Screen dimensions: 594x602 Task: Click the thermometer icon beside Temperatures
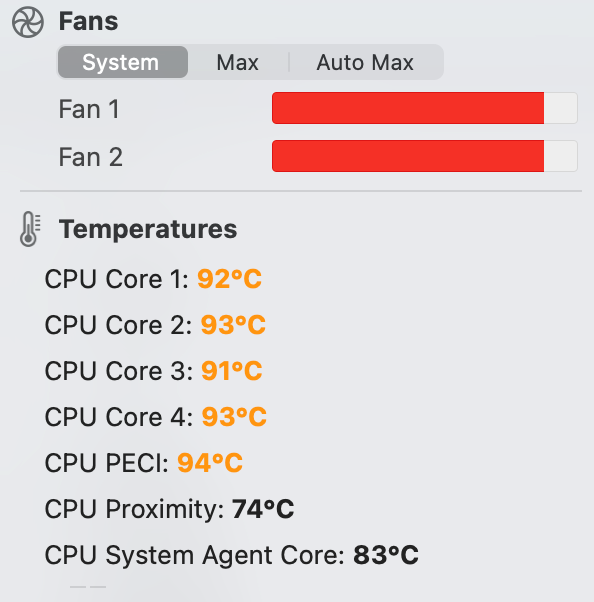point(30,229)
